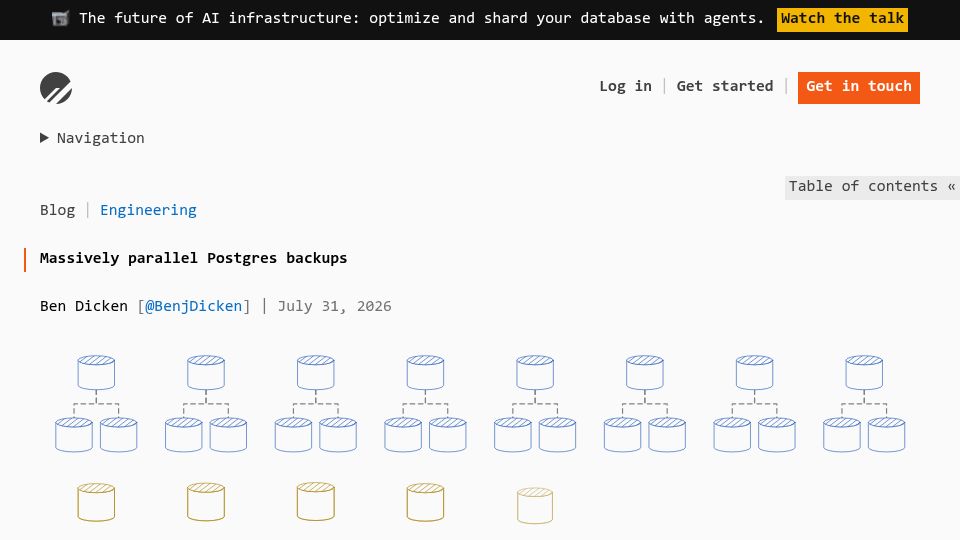Click the banner text about AI infrastructure
Image resolution: width=960 pixels, height=540 pixels.
point(421,18)
